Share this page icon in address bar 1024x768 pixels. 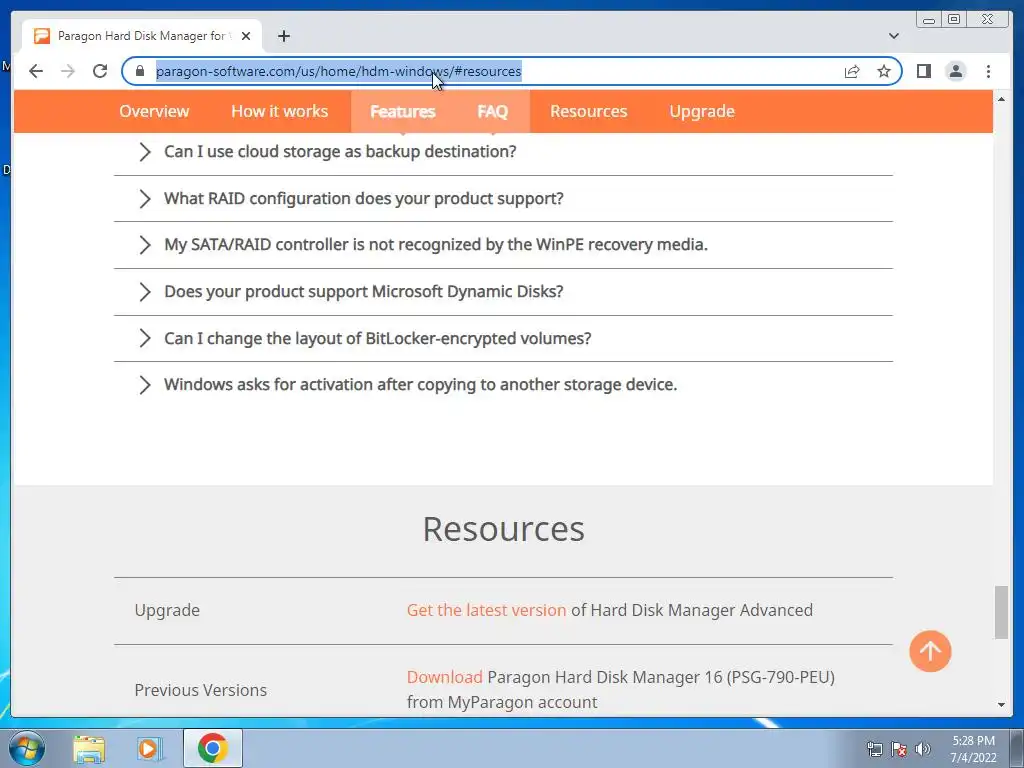(852, 71)
